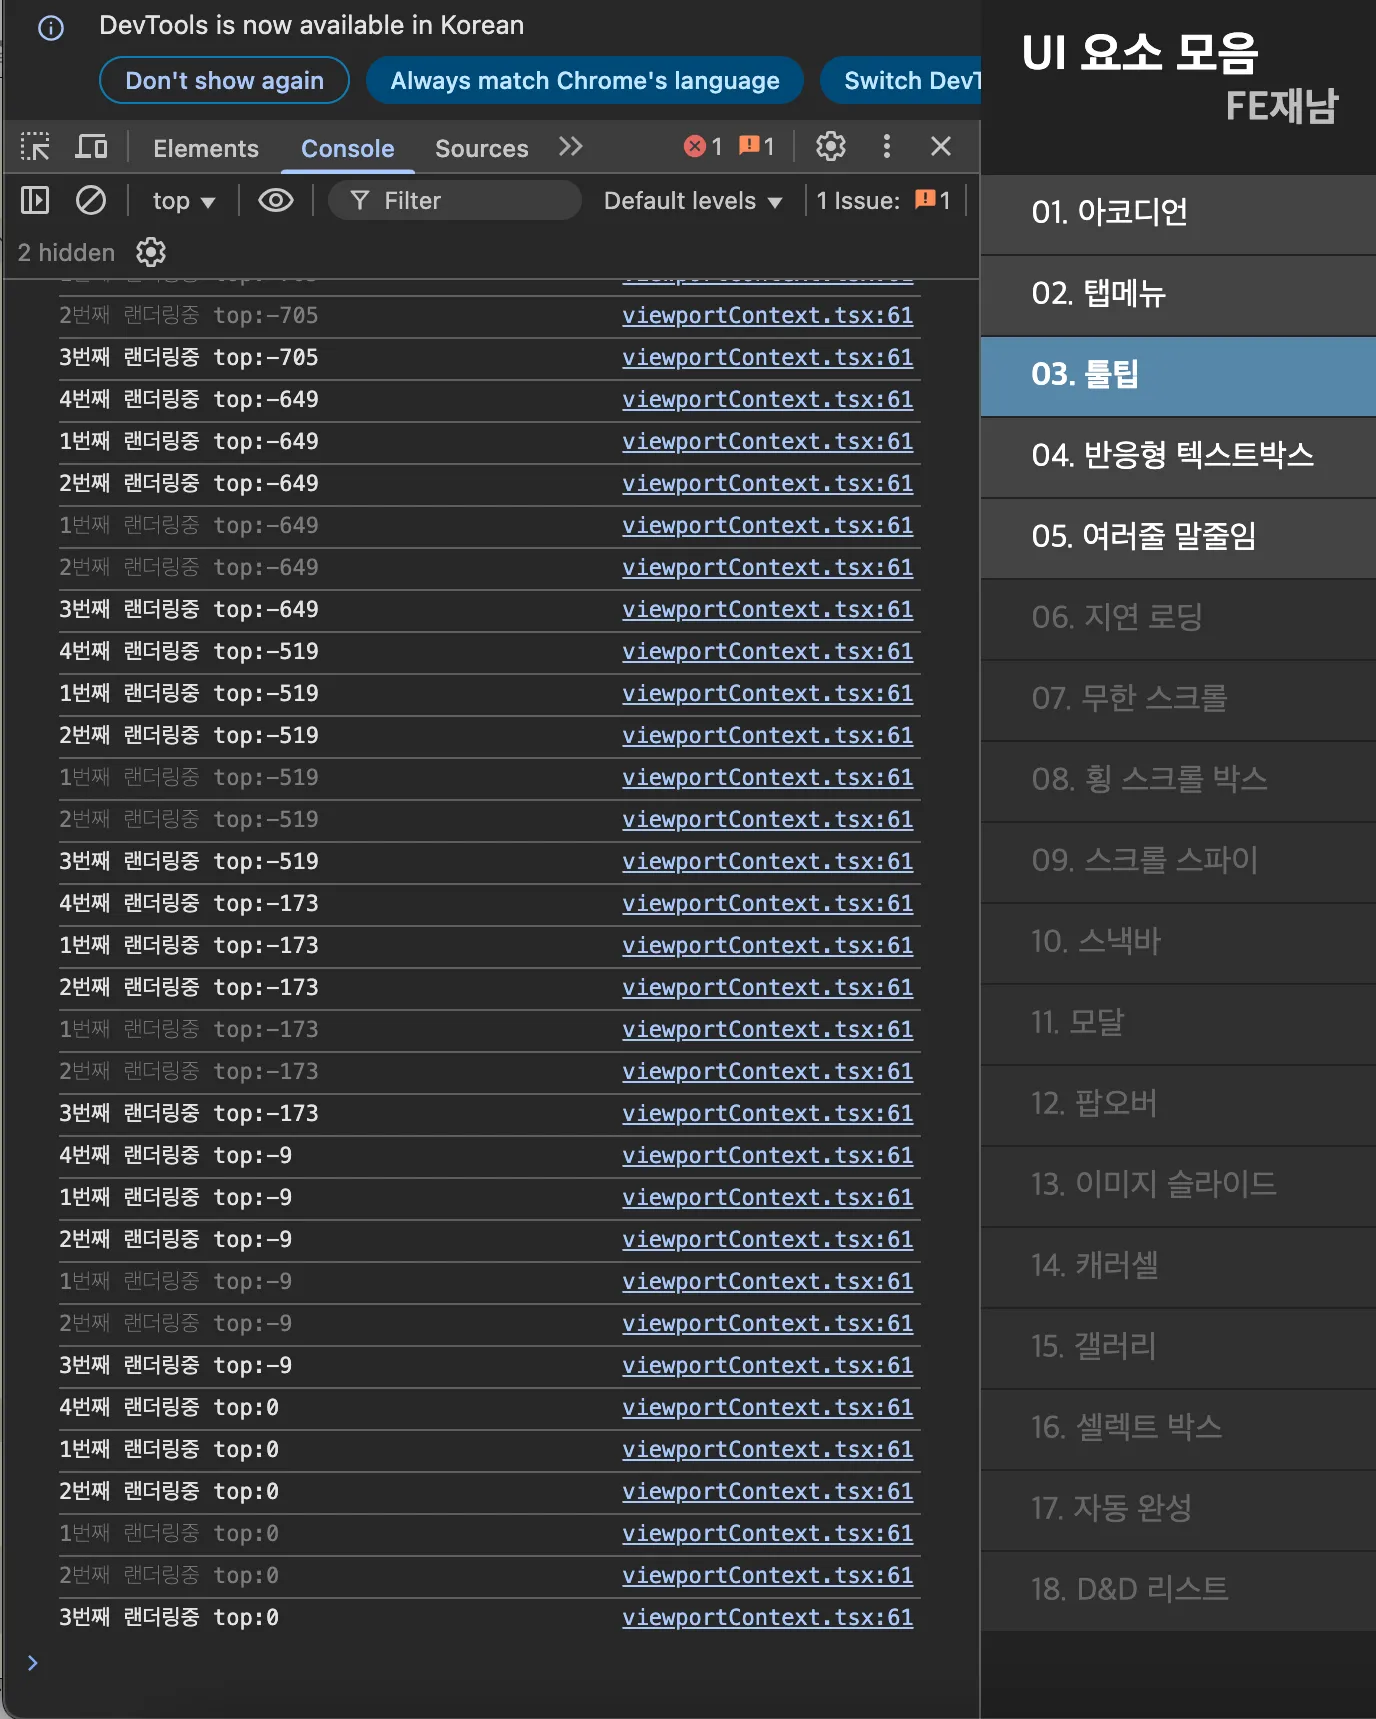Show more DevTools tabs via double chevron
Screen dimensions: 1376x1719
(570, 147)
